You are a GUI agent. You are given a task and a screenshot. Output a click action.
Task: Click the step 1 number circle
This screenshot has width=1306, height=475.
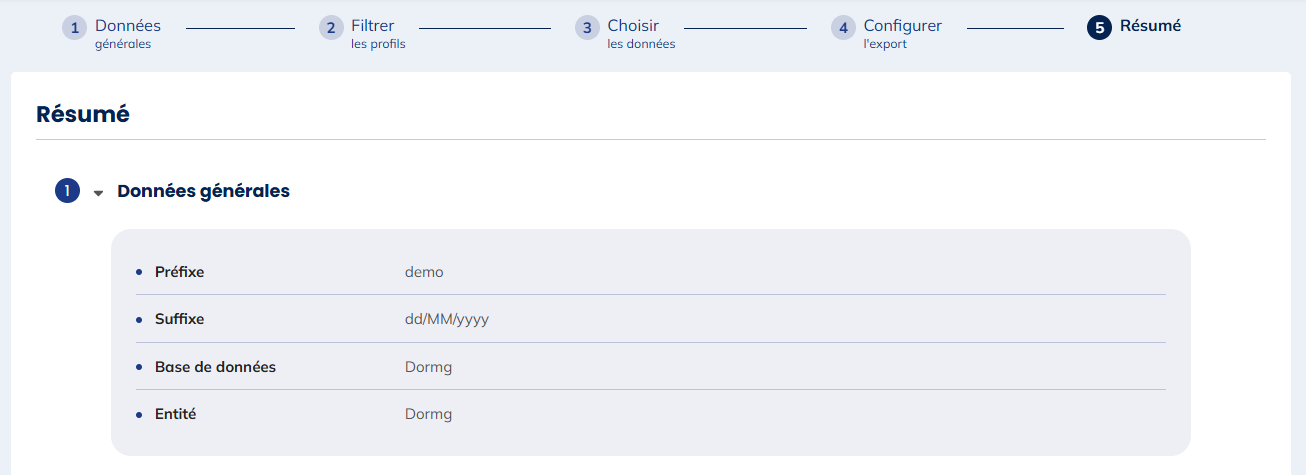(75, 28)
